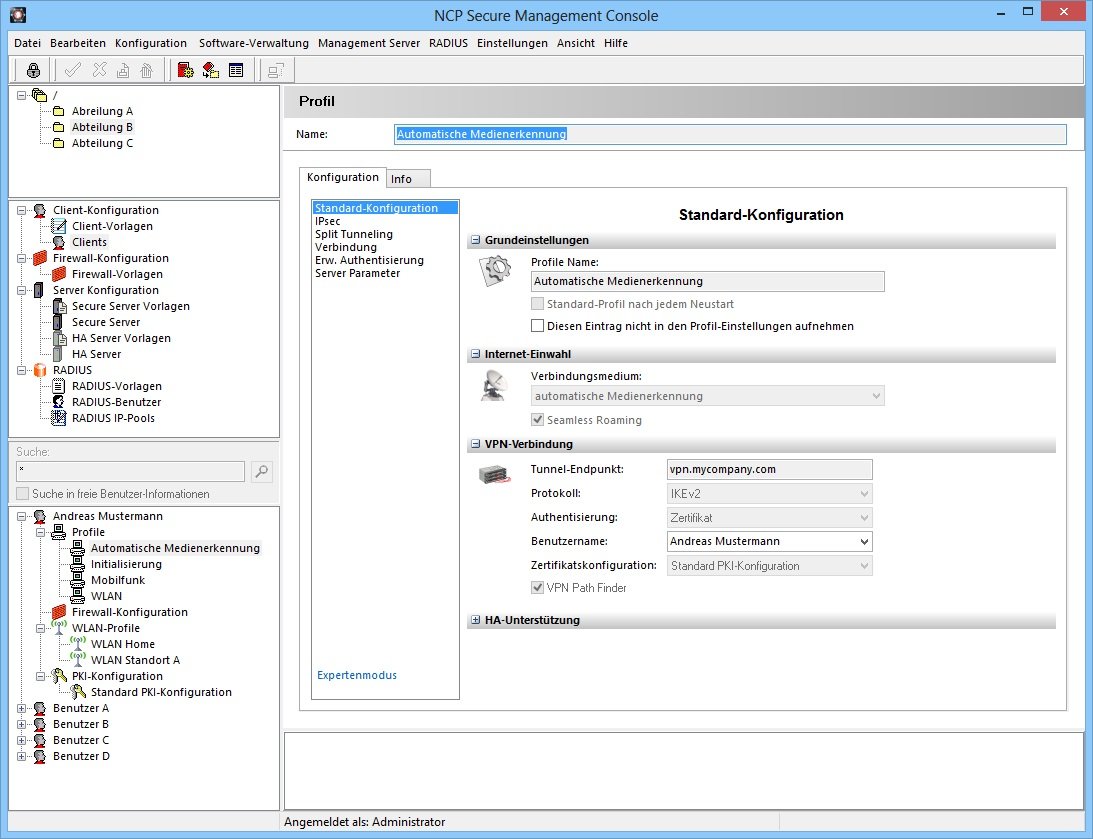Click the magnifier search button beside Suche field
1093x839 pixels.
coord(261,472)
